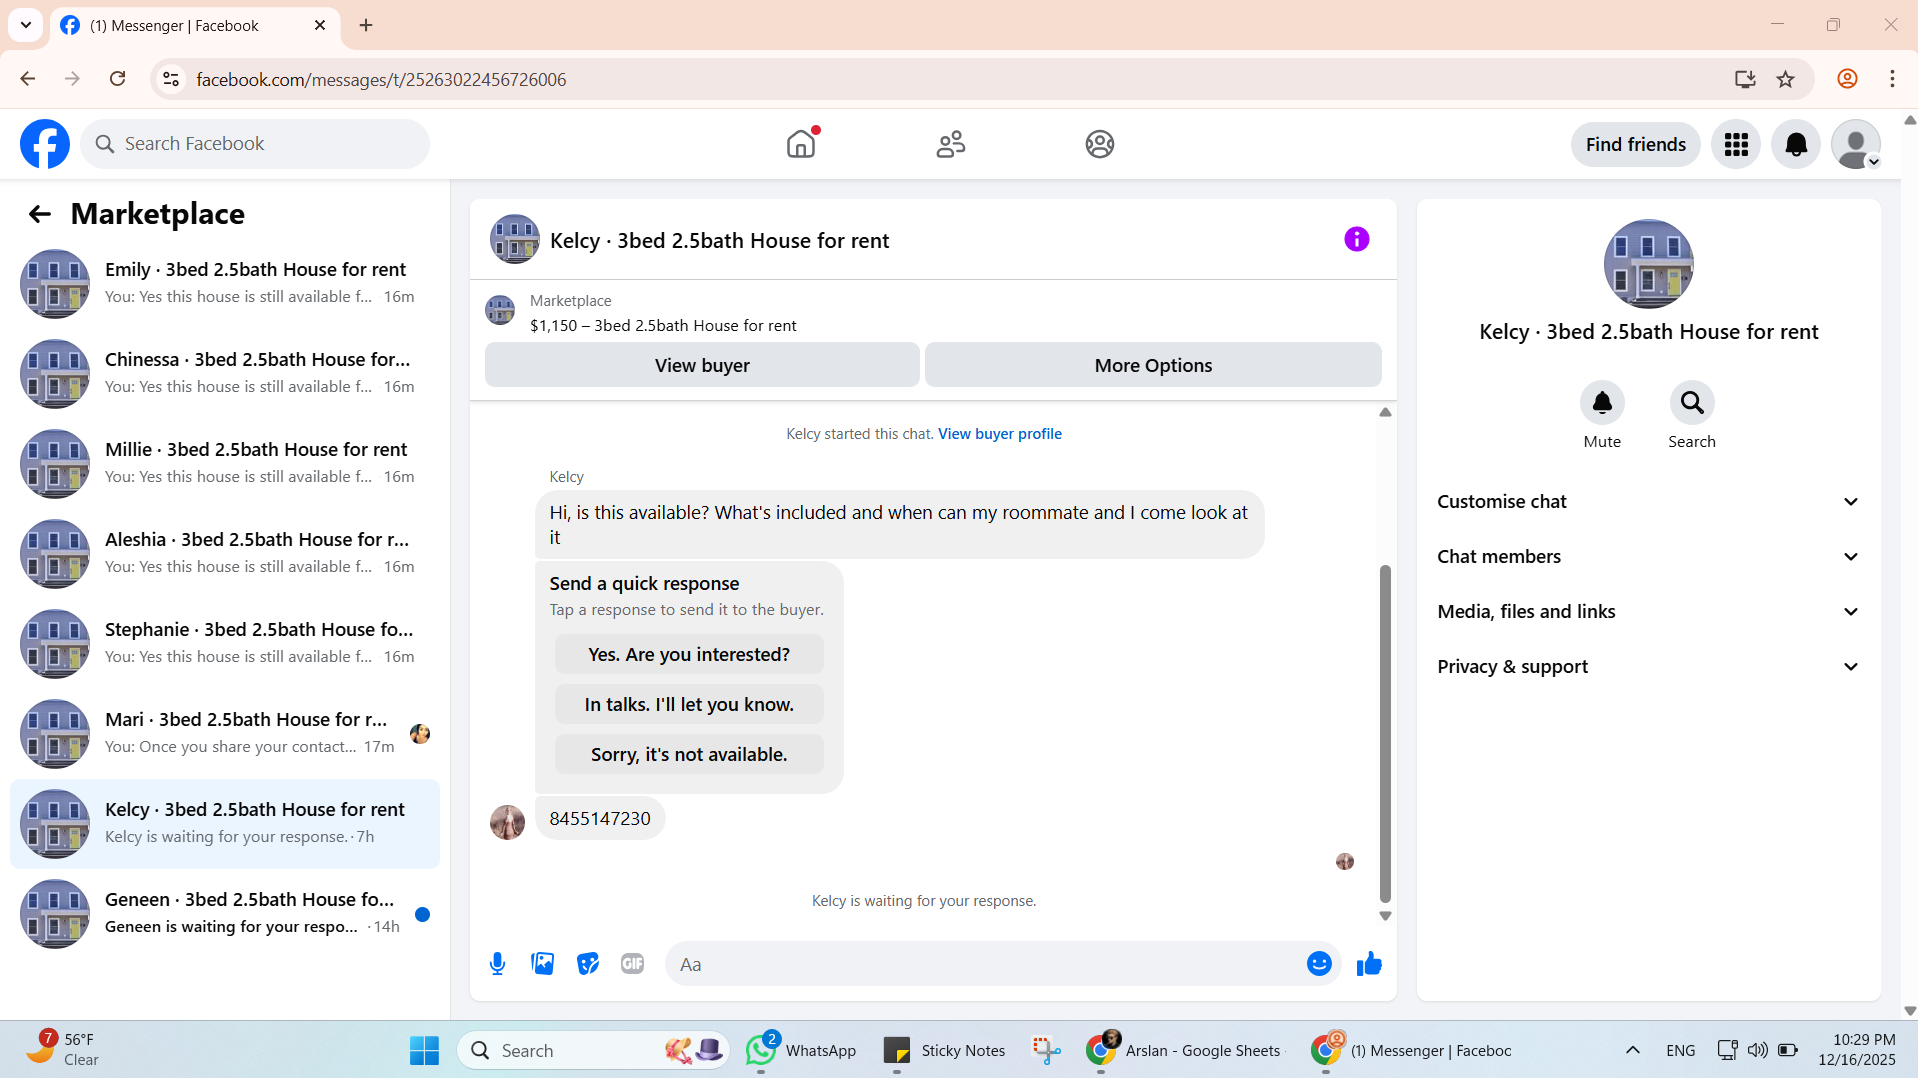Image resolution: width=1918 pixels, height=1078 pixels.
Task: Click the Facebook logo icon
Action: tap(45, 144)
